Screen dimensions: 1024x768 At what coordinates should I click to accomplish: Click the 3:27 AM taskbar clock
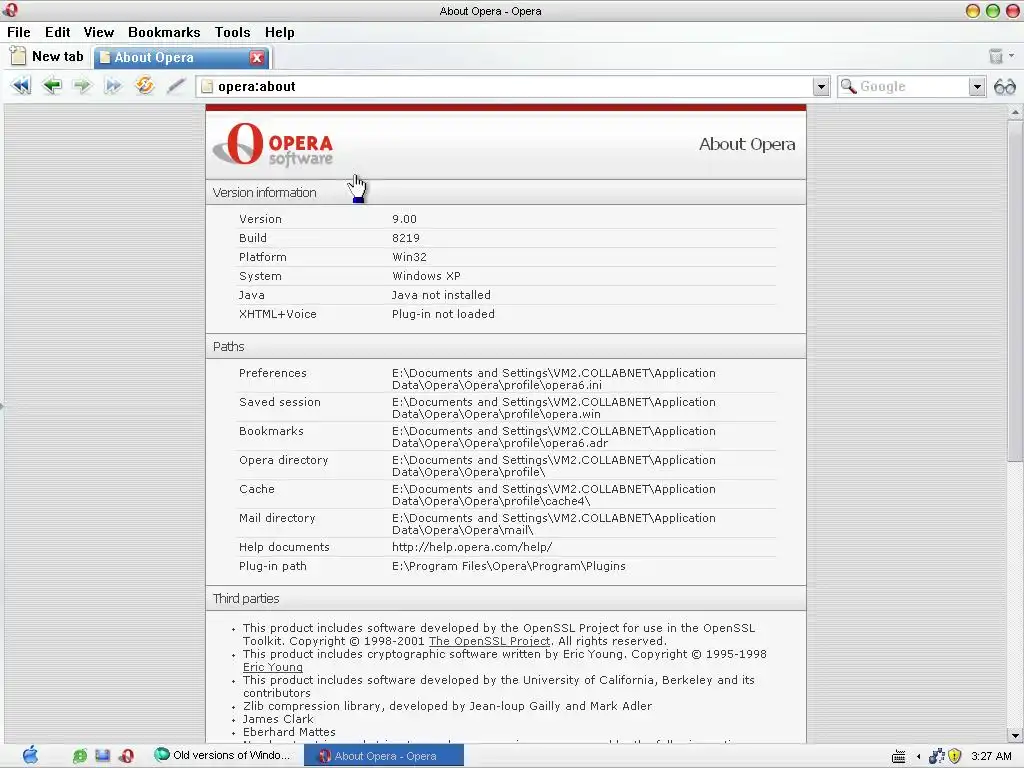tap(991, 756)
